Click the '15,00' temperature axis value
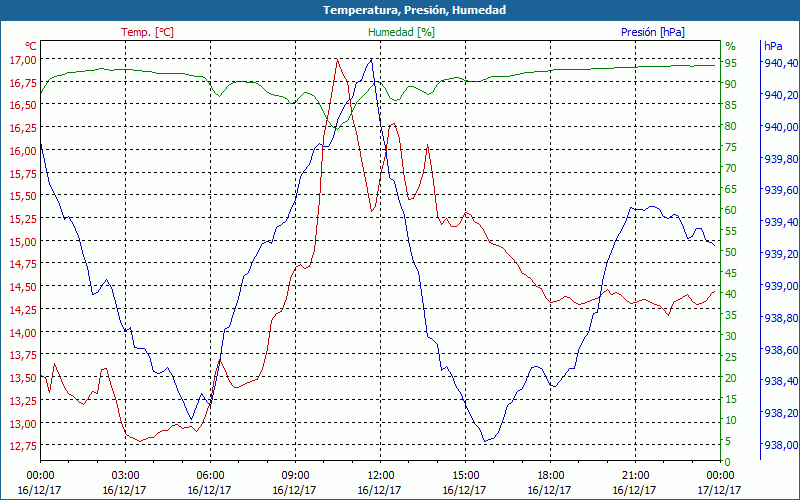Viewport: 800px width, 500px height. click(23, 241)
